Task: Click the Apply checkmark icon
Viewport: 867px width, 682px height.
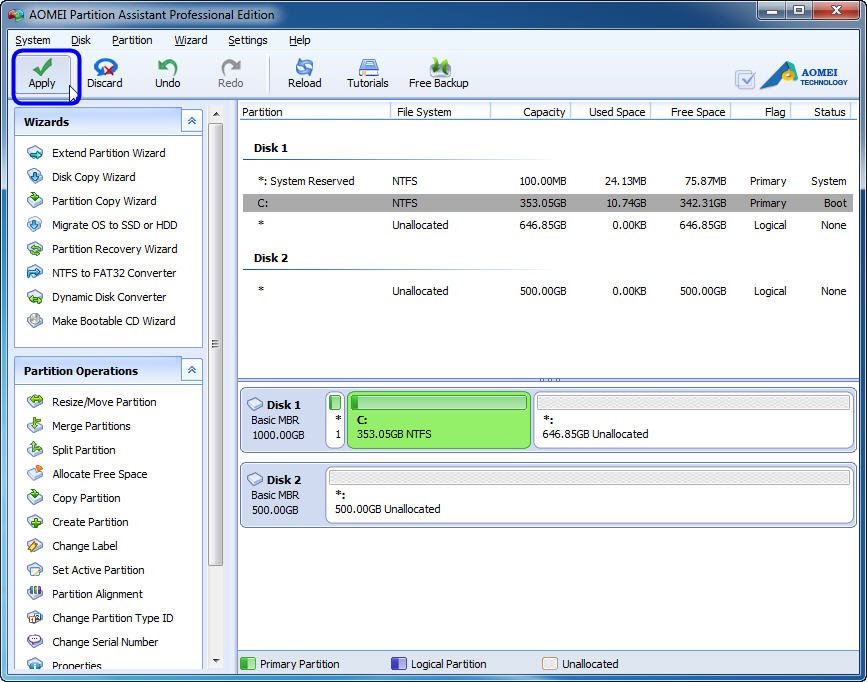Action: click(x=42, y=68)
